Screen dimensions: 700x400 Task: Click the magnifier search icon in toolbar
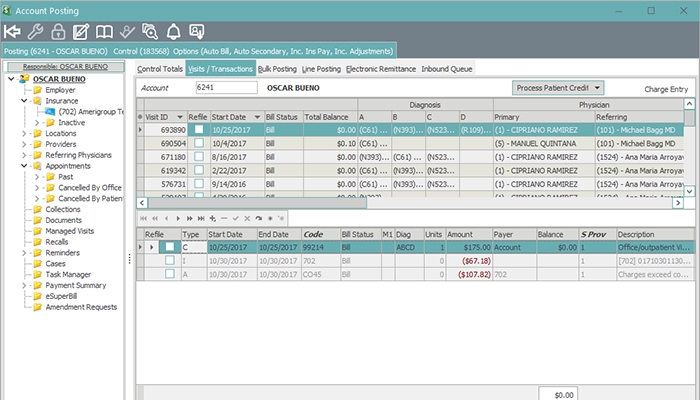150,31
